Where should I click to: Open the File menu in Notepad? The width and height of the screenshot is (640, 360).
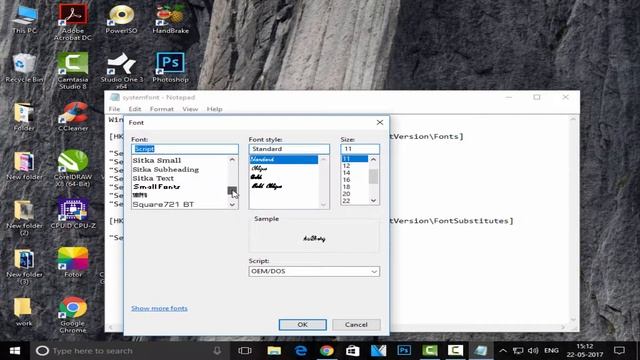[x=114, y=109]
